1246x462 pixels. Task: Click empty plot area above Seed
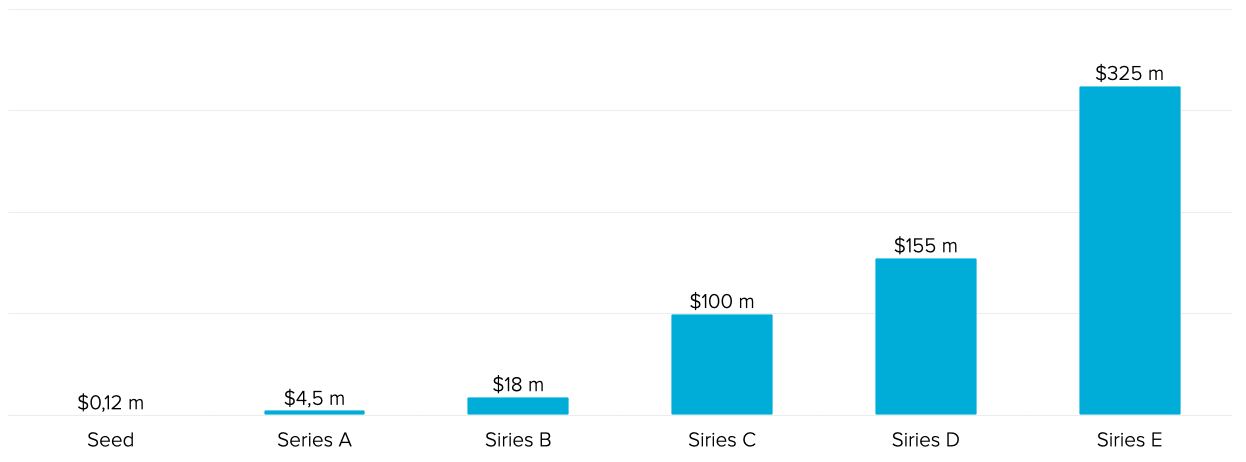point(110,200)
